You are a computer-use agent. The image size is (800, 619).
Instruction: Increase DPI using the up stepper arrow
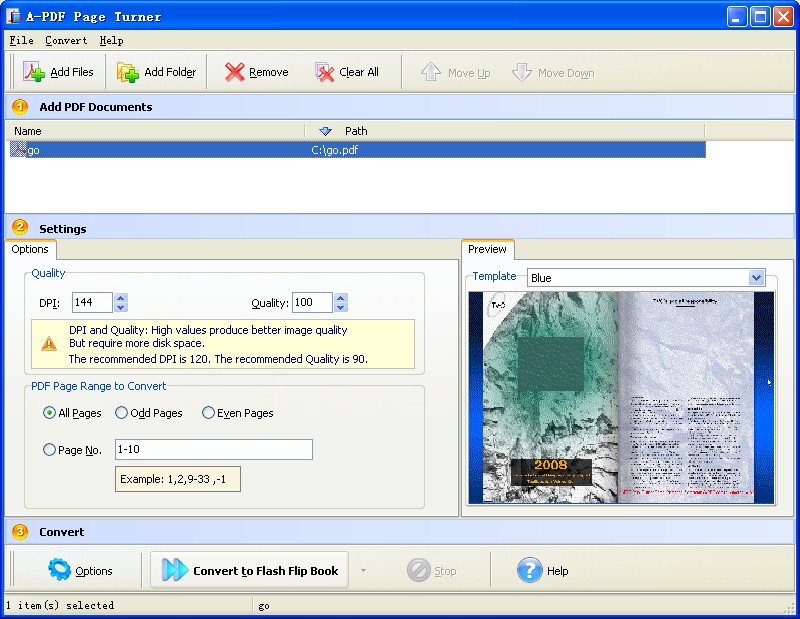[x=120, y=297]
